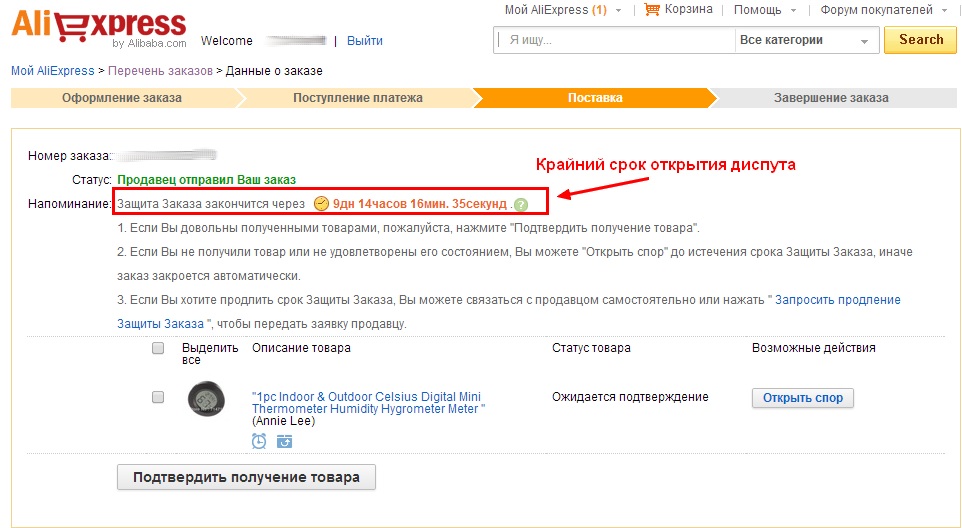962x528 pixels.
Task: Click the 'Статус товара' column header
Action: click(x=591, y=348)
